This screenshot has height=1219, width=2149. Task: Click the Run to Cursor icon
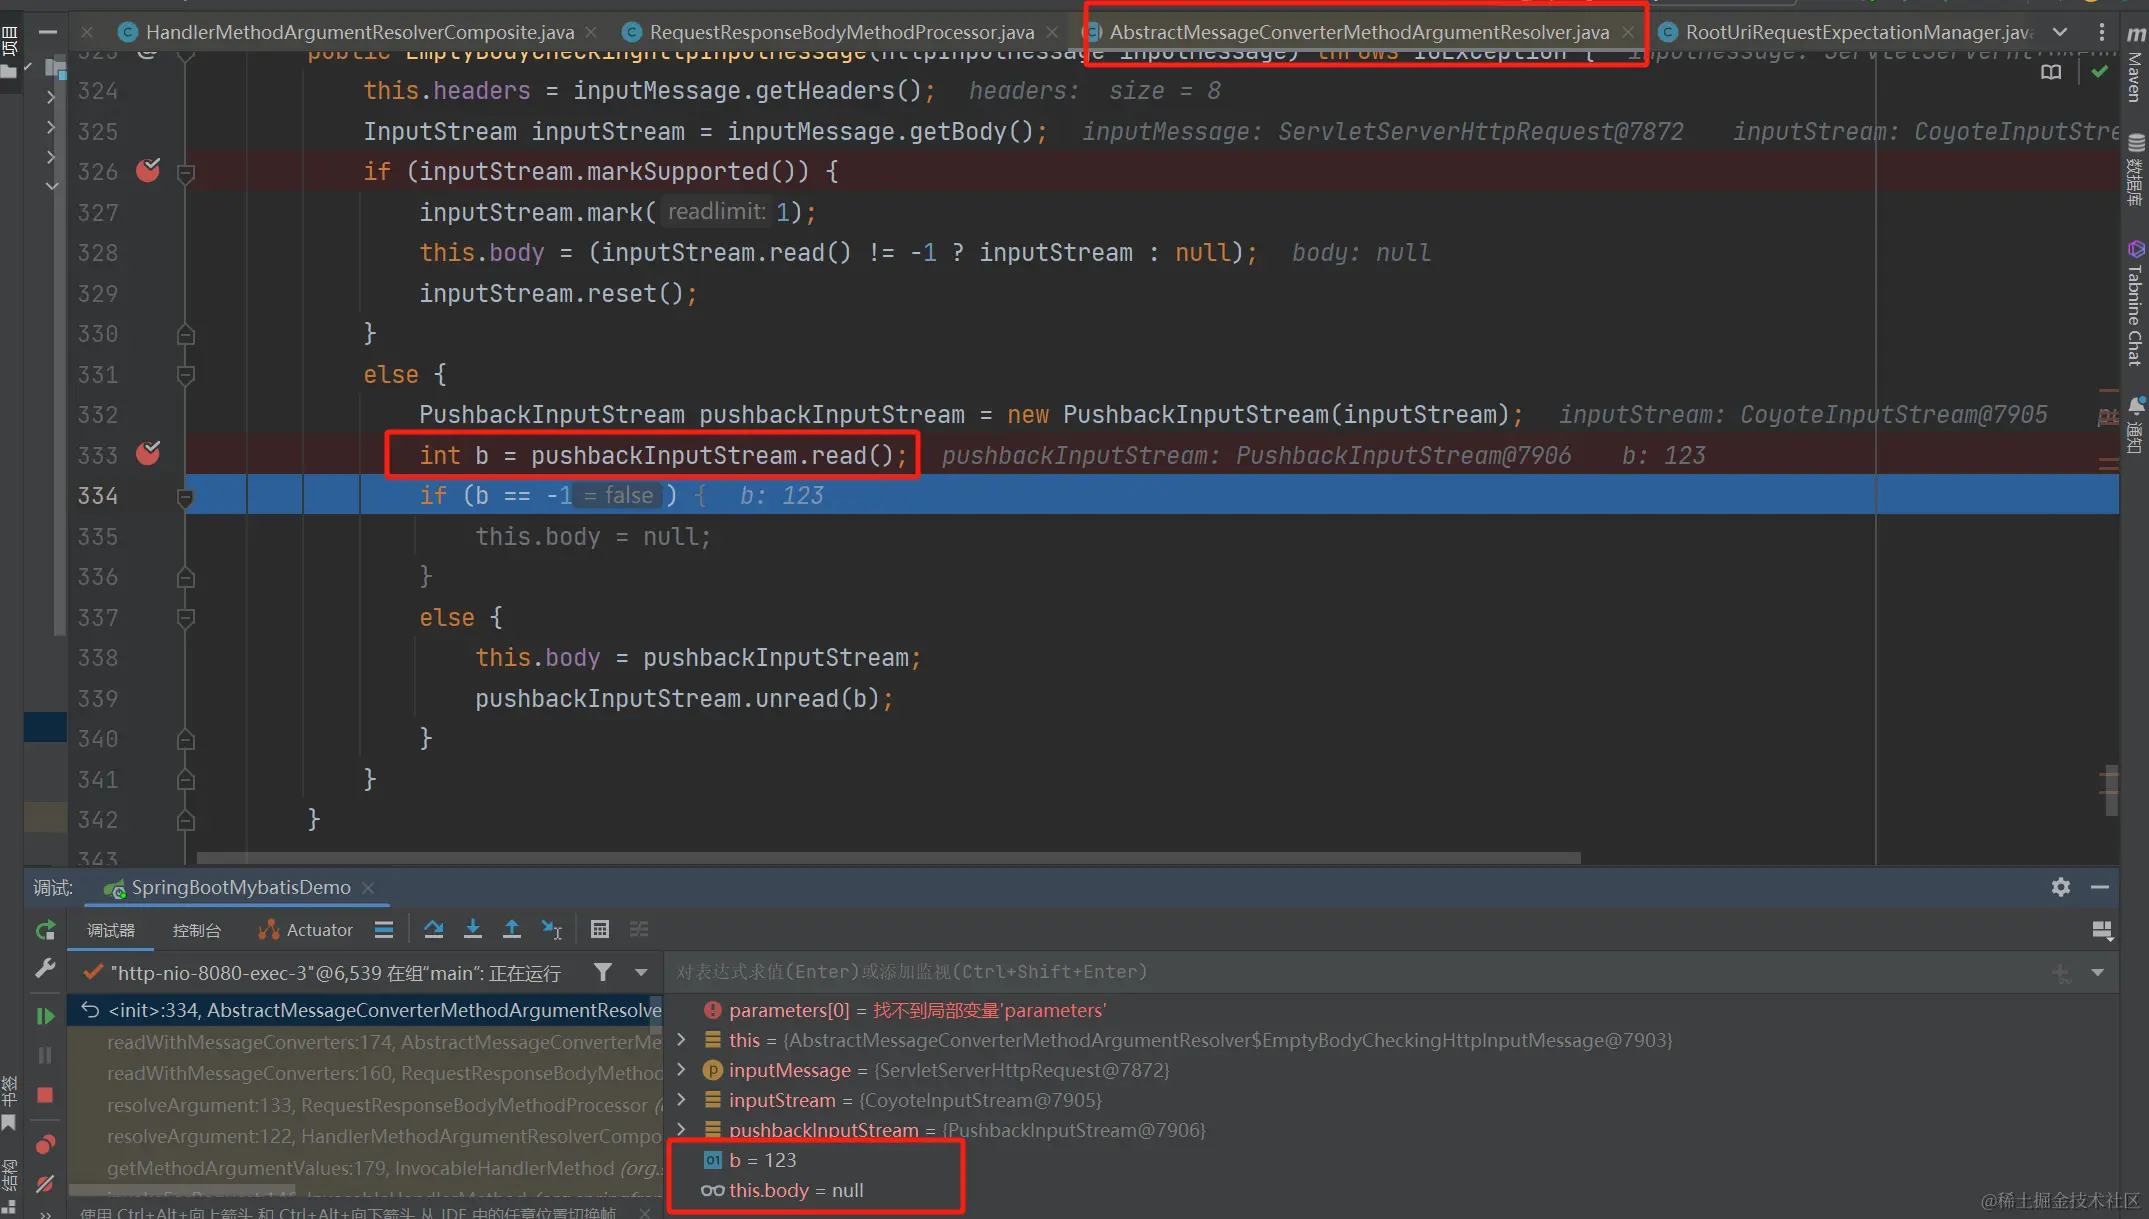[551, 929]
